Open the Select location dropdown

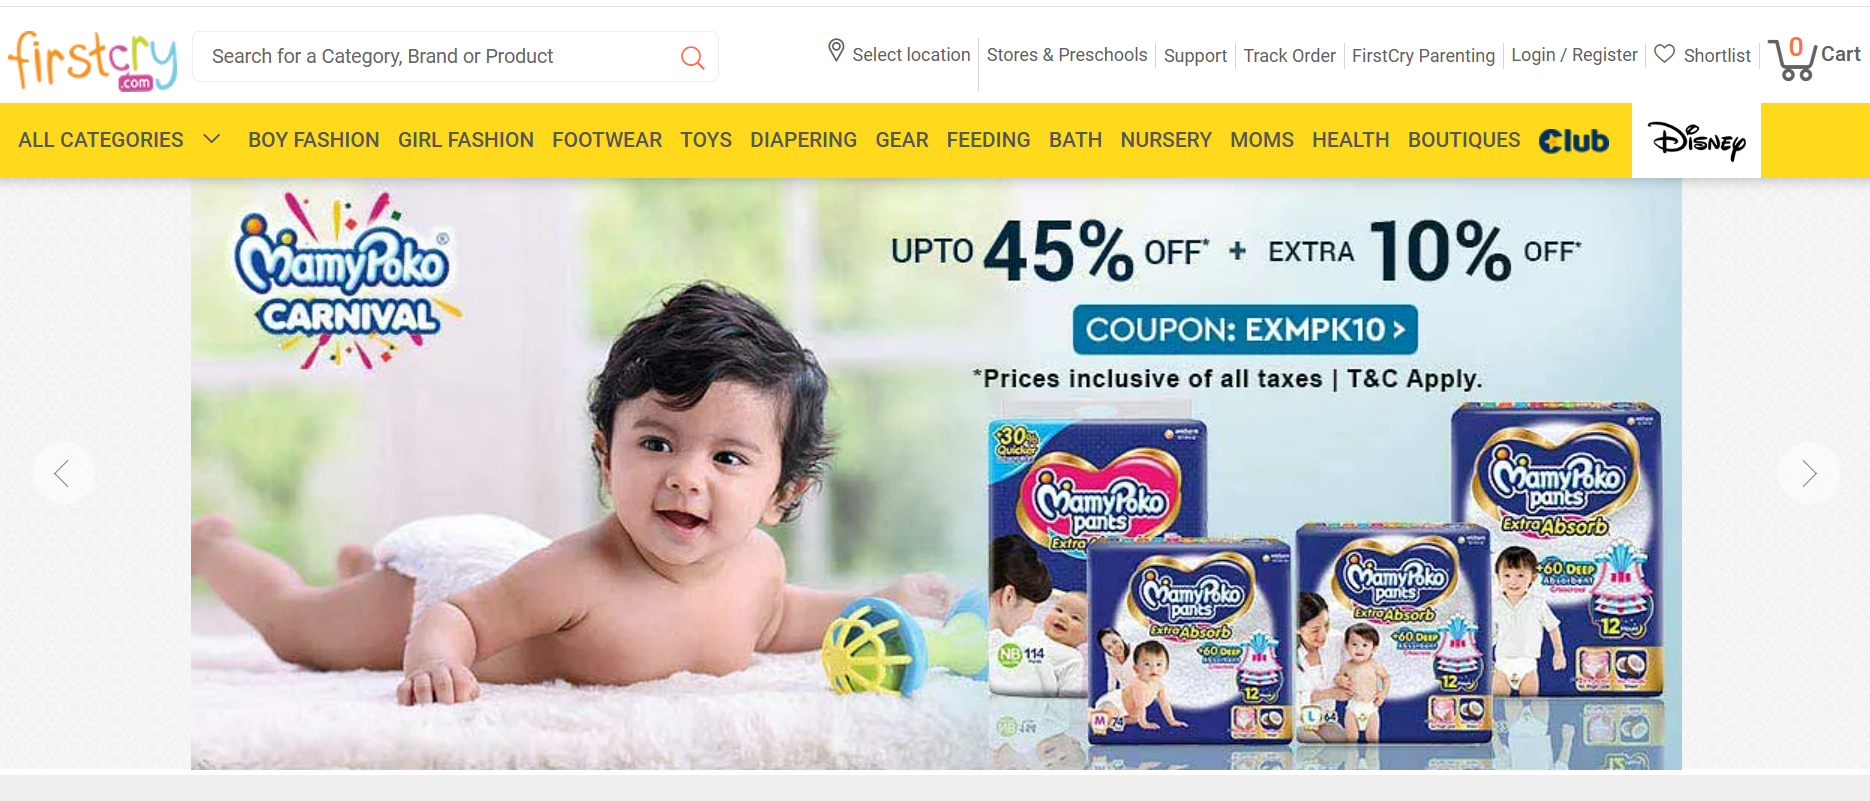click(x=899, y=54)
